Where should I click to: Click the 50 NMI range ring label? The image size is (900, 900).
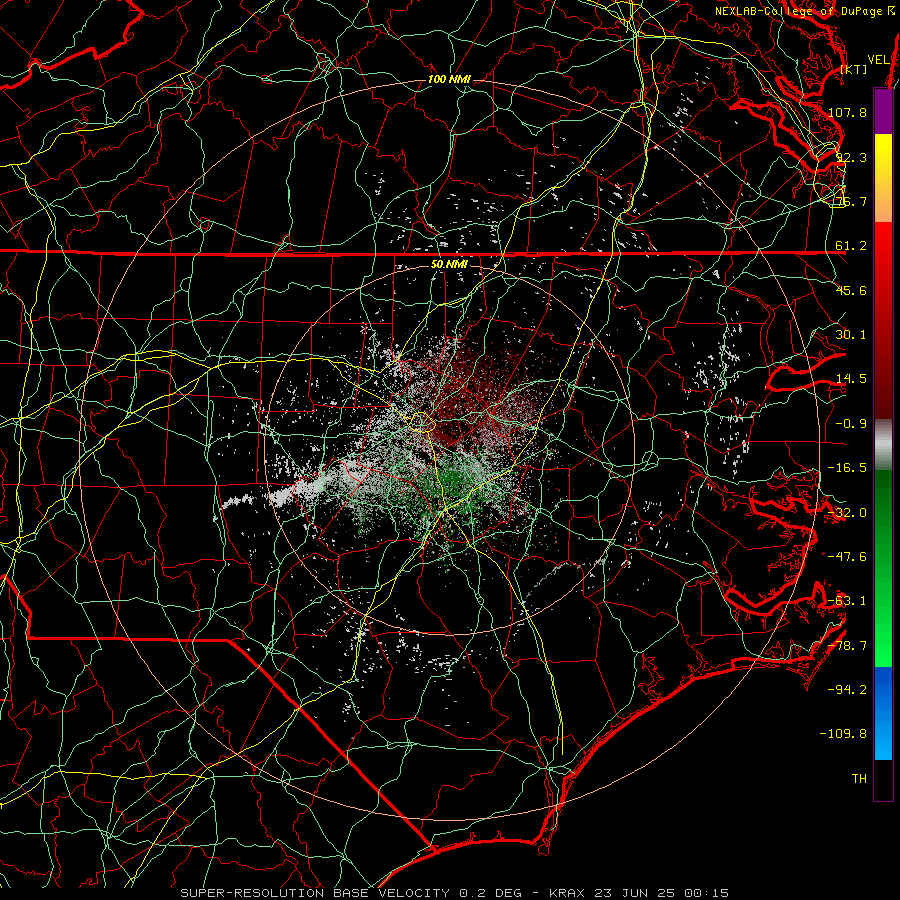click(449, 265)
